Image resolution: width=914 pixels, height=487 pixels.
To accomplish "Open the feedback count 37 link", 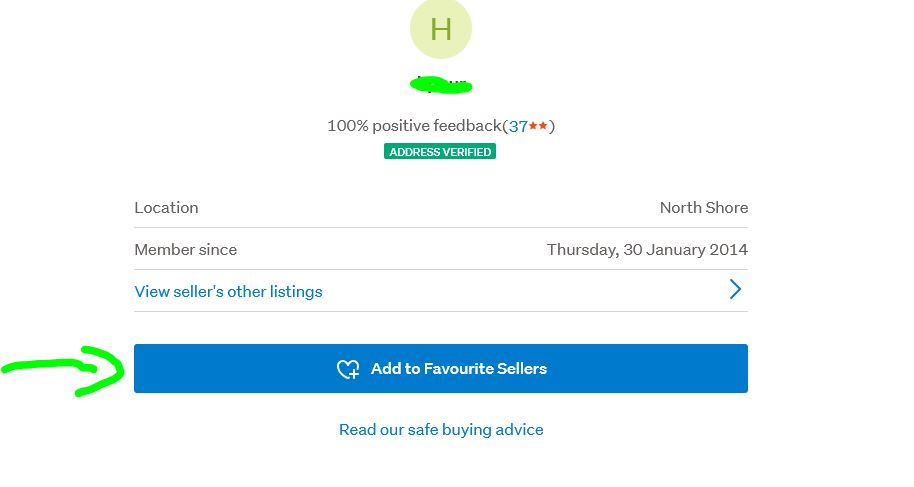I will coord(518,126).
